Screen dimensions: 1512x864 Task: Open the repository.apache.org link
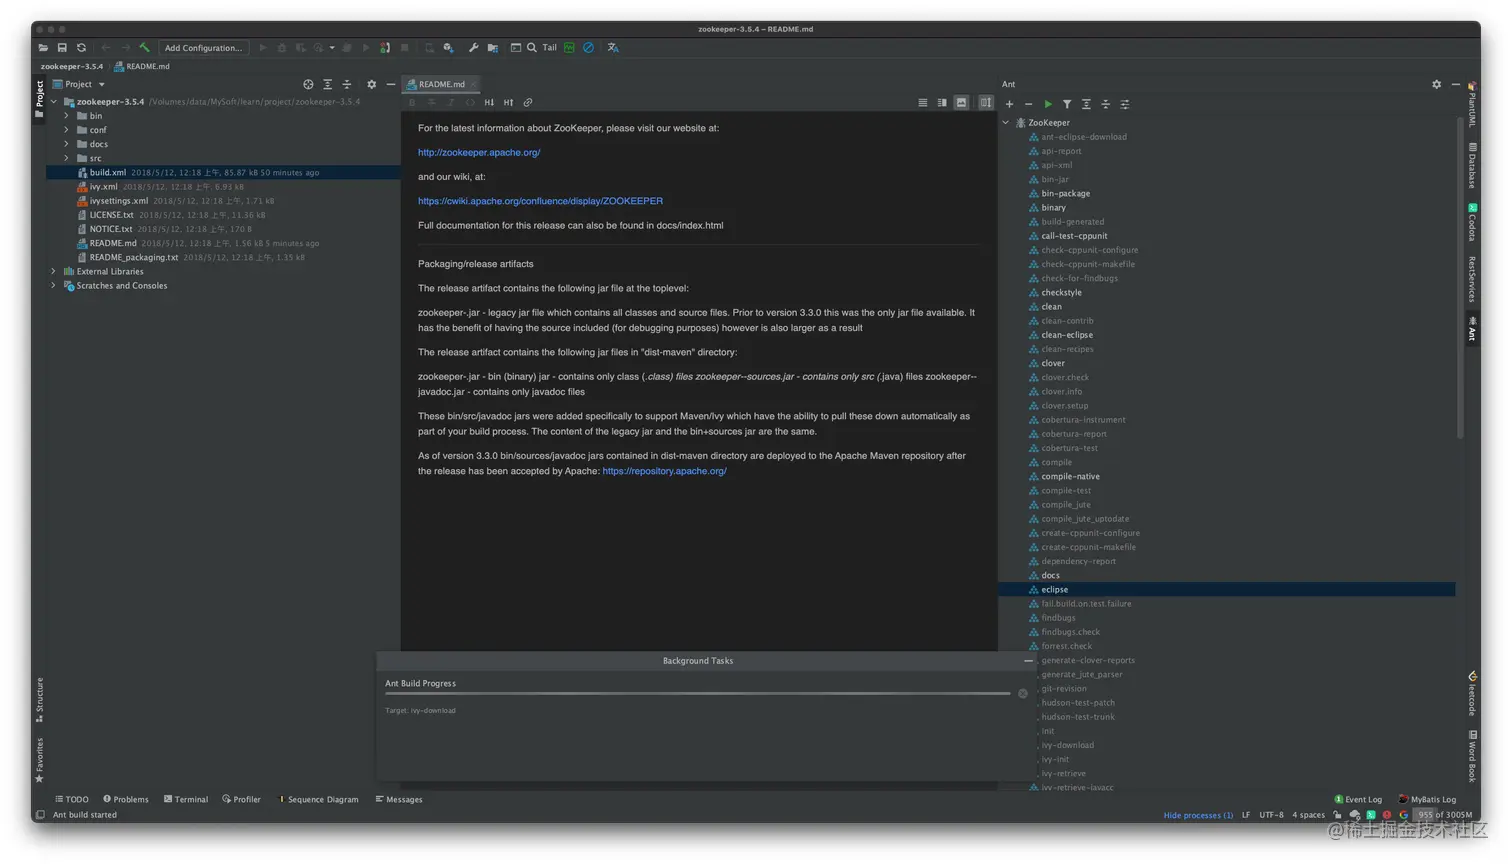click(x=664, y=471)
